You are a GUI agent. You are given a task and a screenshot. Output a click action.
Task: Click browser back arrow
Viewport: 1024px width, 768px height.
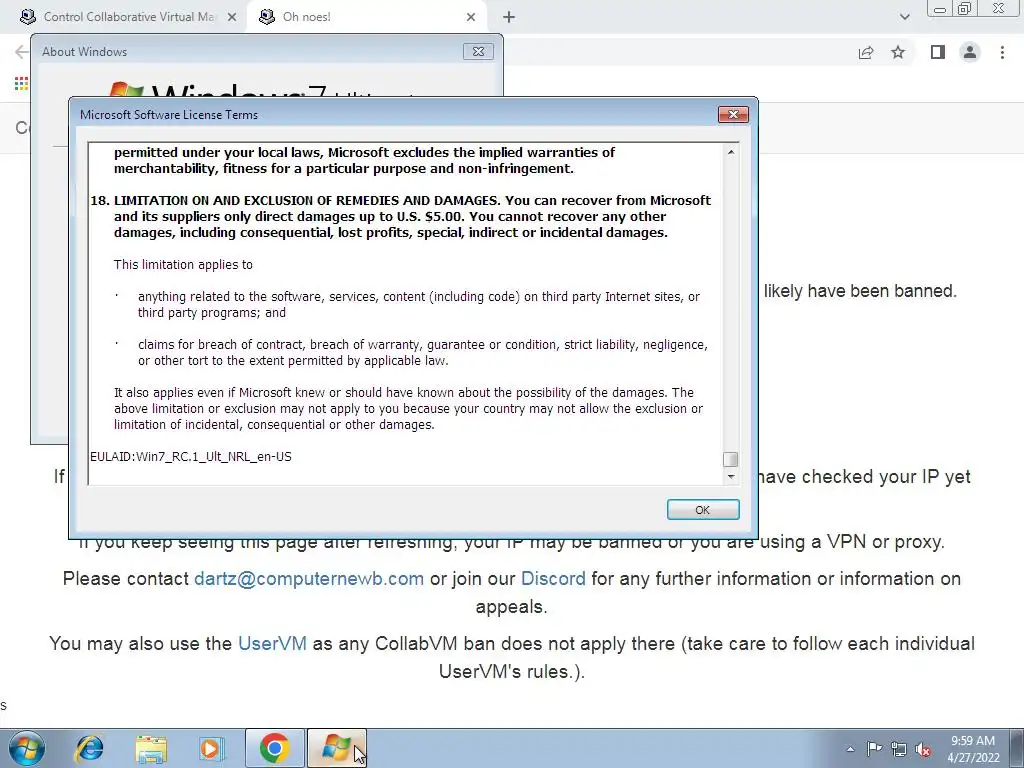[22, 52]
